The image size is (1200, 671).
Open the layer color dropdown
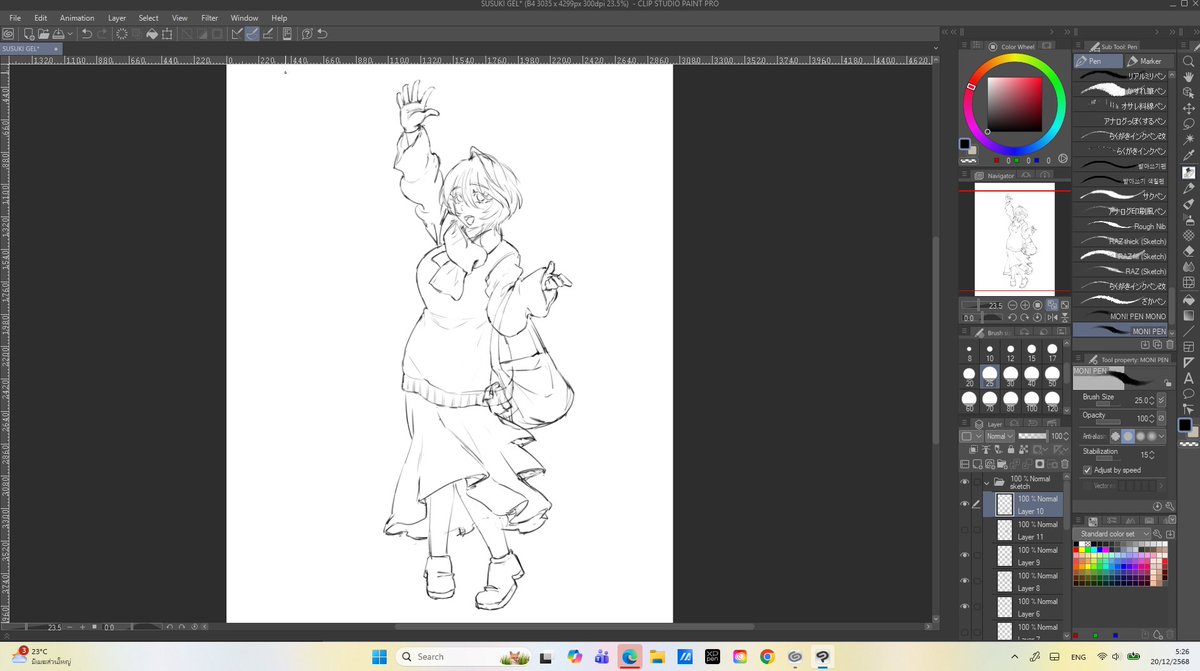click(x=969, y=436)
